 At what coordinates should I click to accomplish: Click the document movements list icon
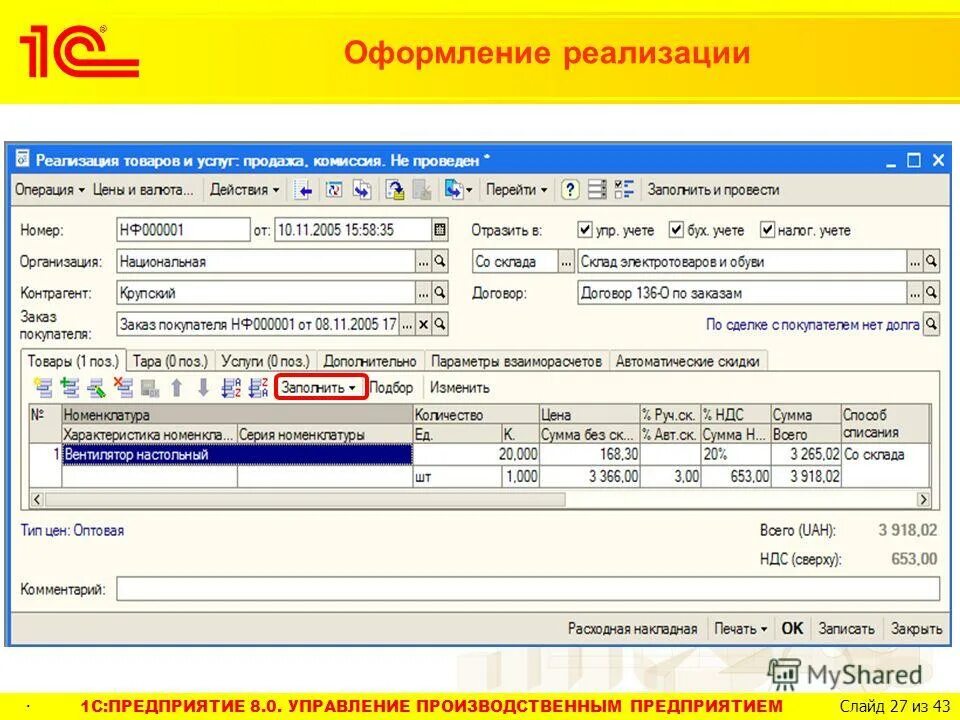[597, 190]
